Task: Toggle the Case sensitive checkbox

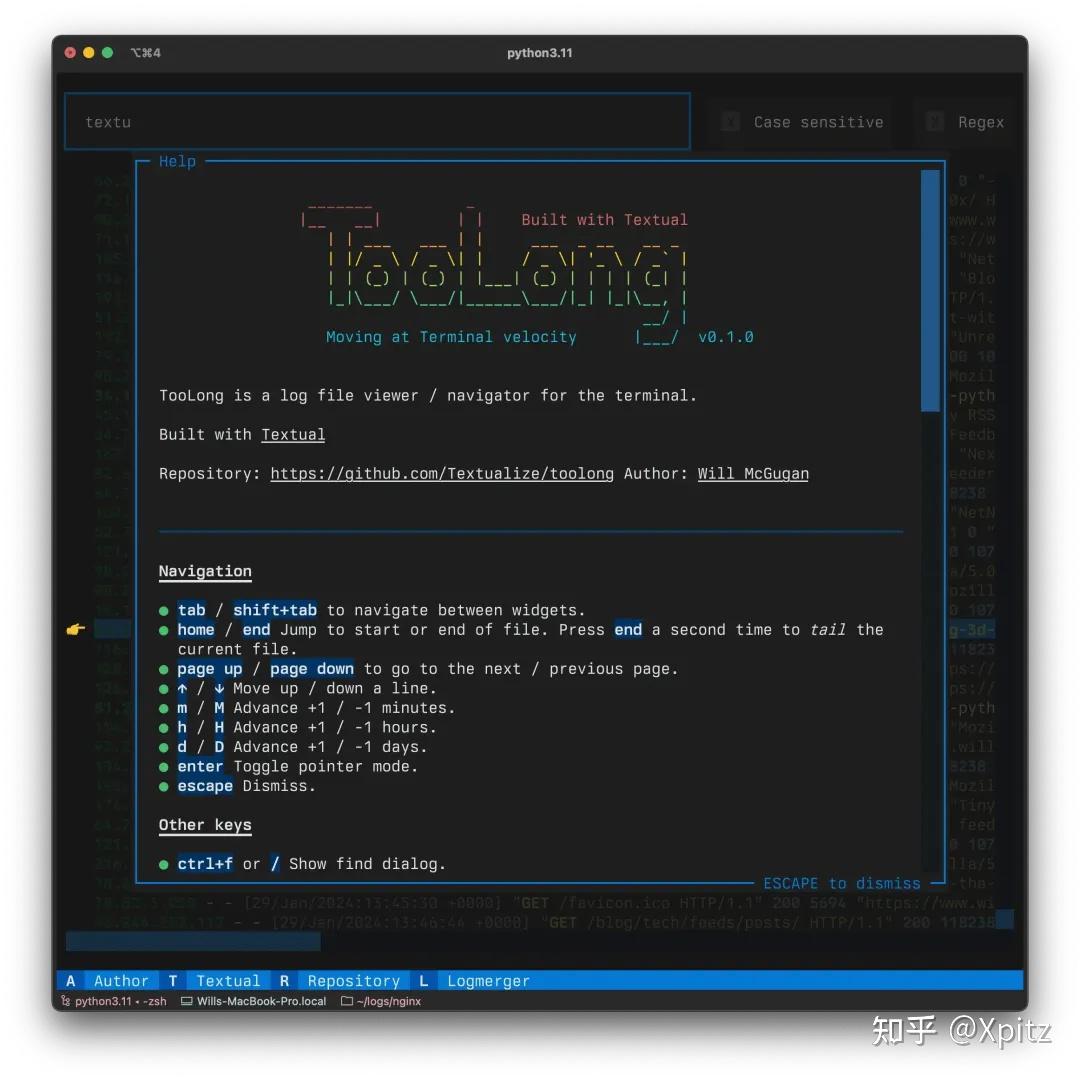Action: (x=731, y=122)
